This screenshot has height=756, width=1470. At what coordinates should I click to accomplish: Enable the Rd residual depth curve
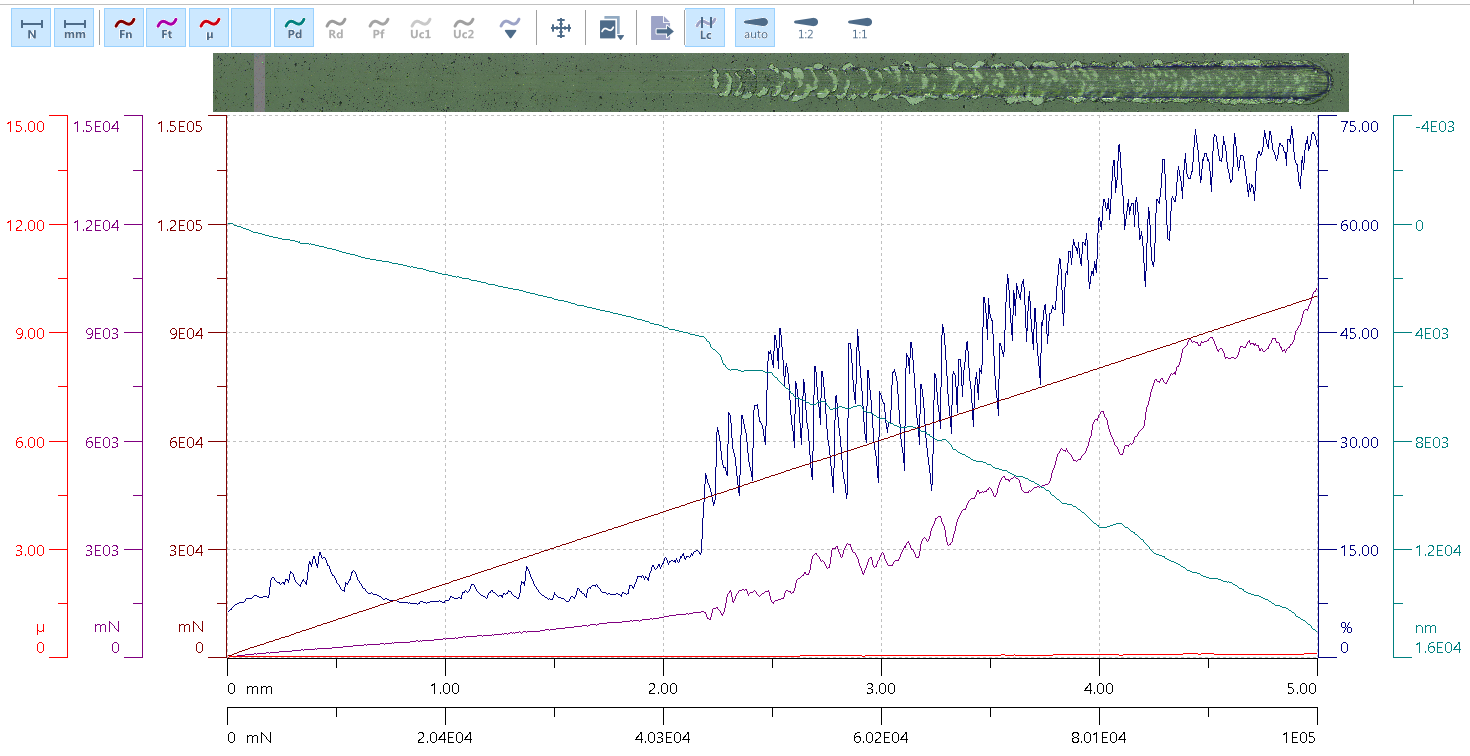point(336,27)
